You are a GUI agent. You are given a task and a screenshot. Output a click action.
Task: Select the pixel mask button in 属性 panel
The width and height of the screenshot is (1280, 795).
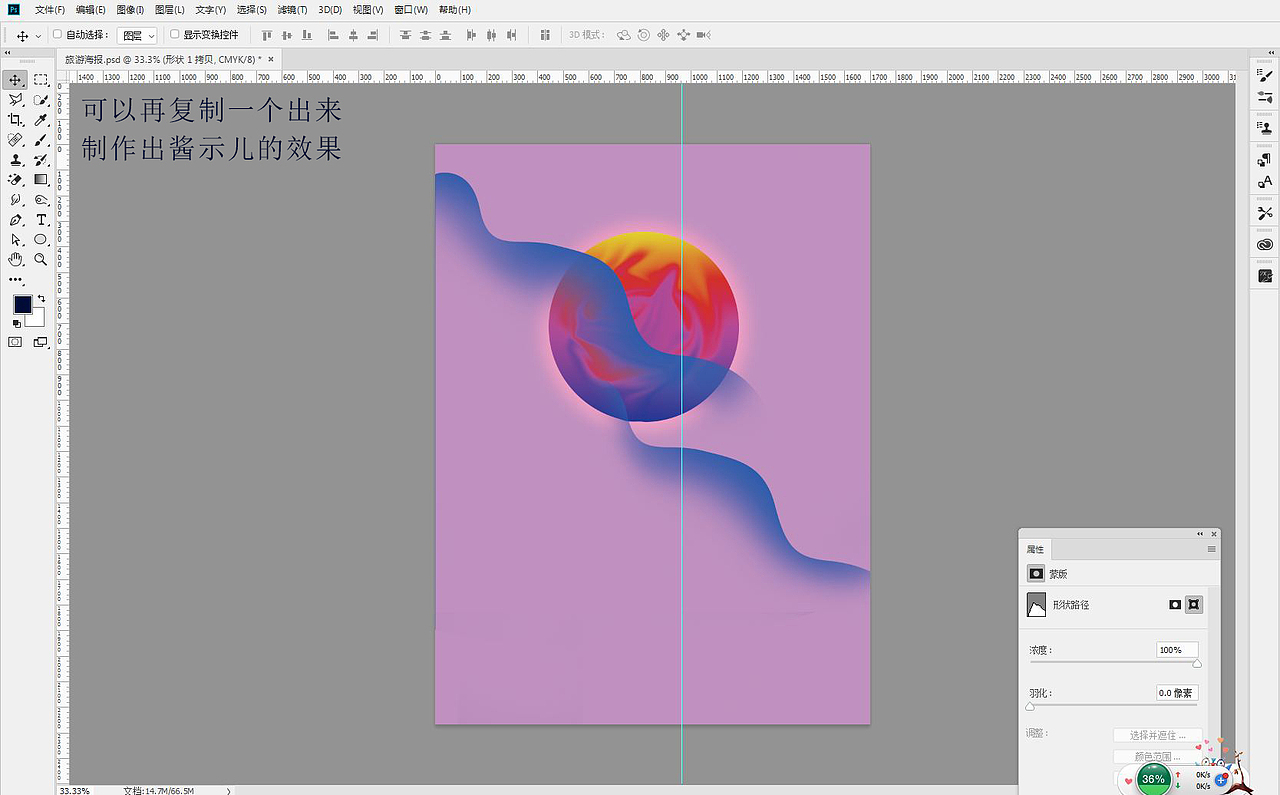point(1175,605)
